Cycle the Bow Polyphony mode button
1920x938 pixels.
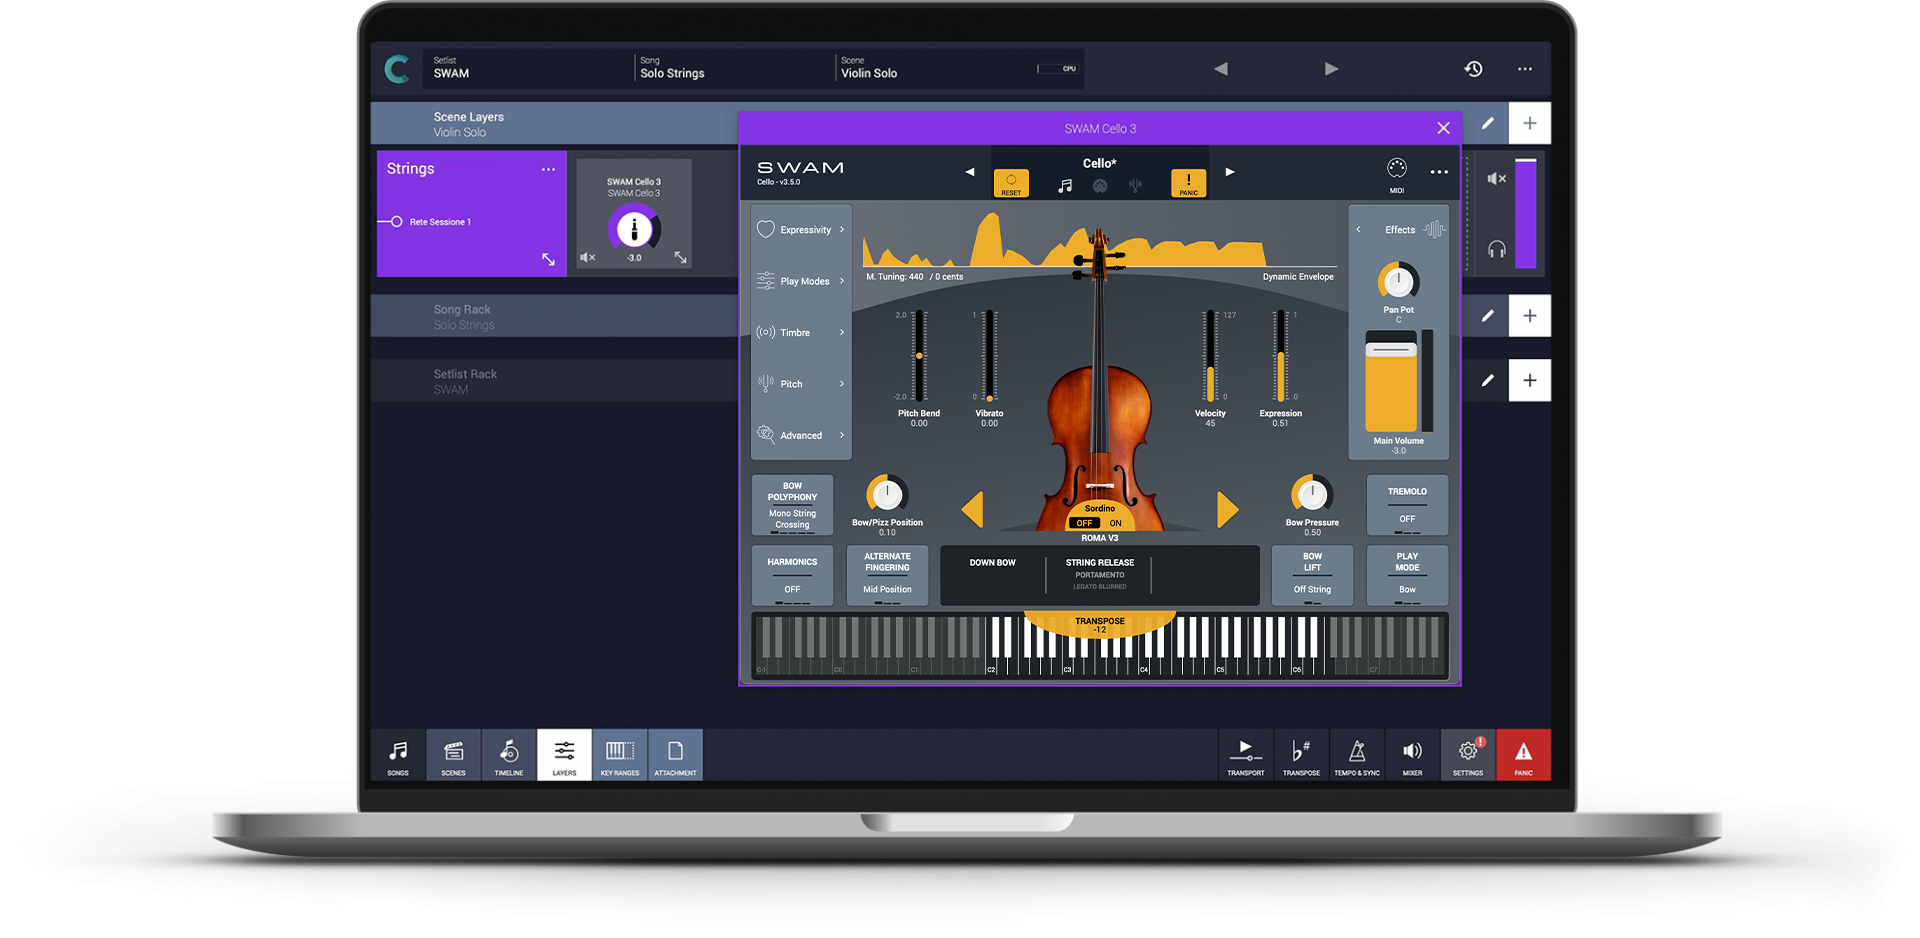point(792,505)
